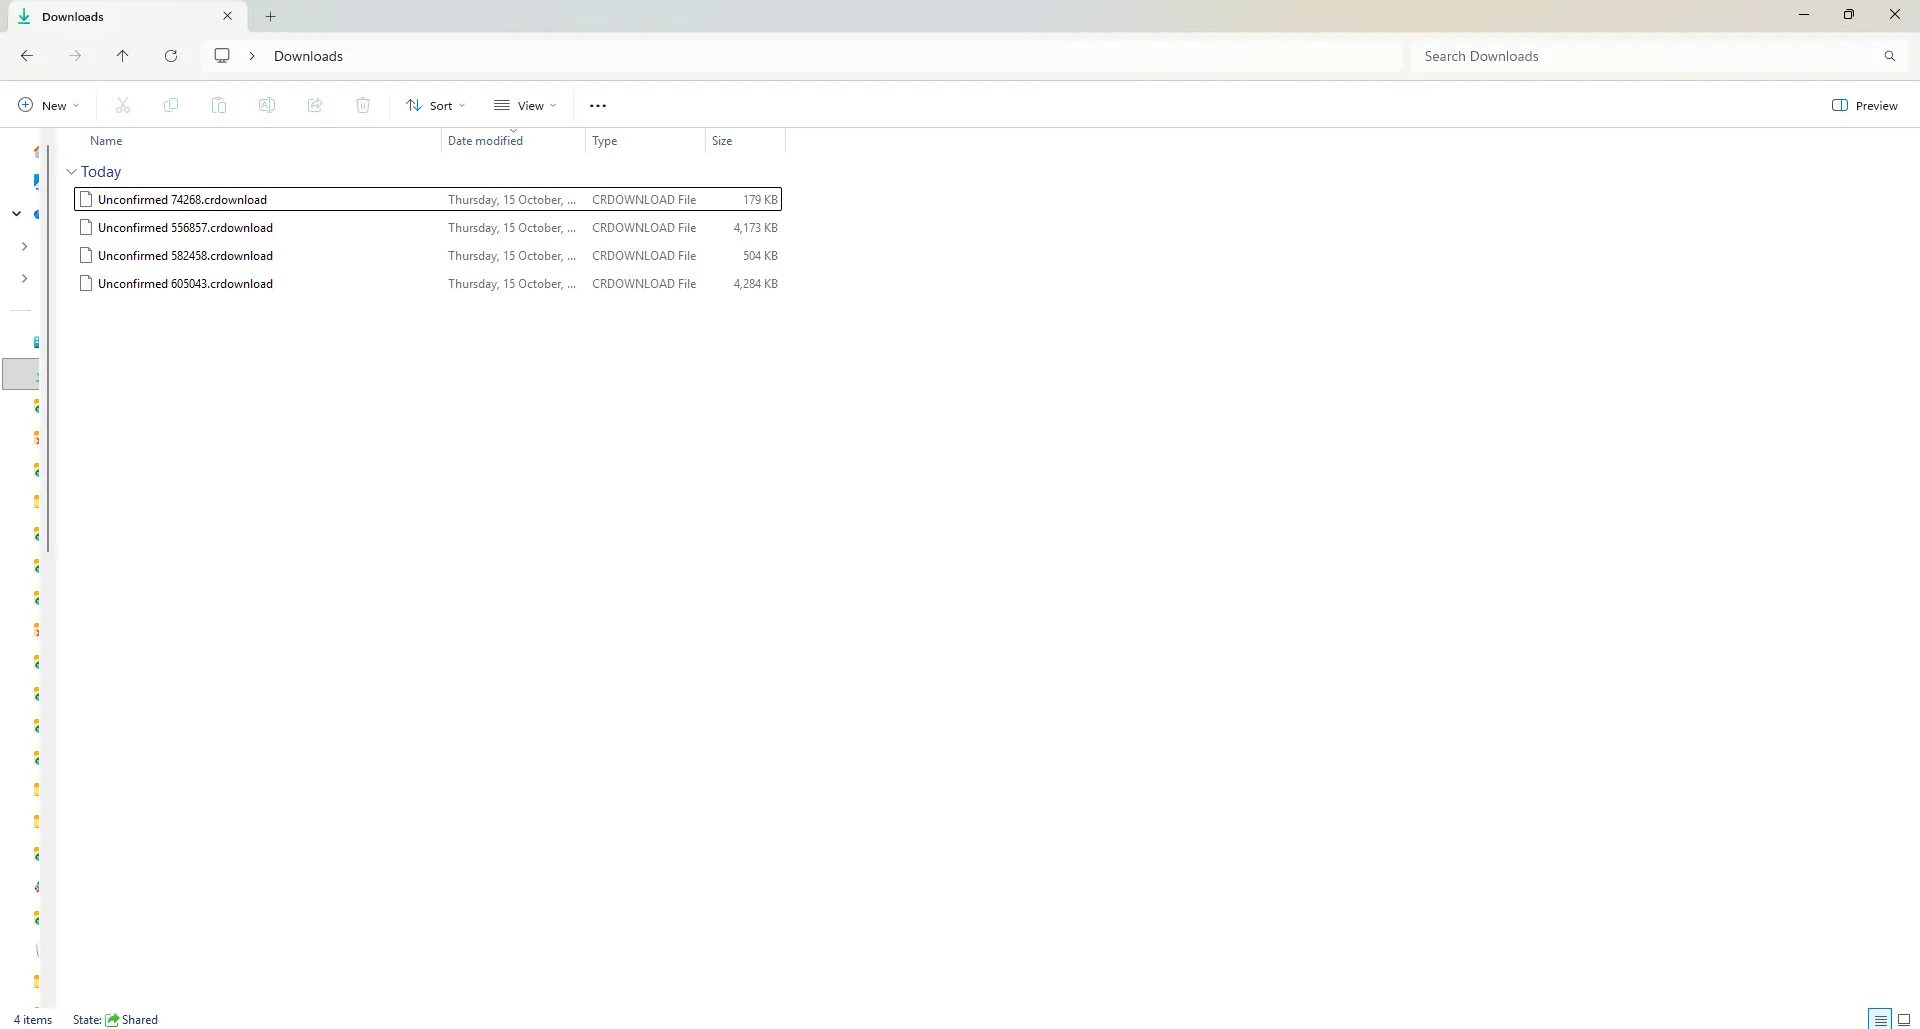Viewport: 1920px width, 1029px height.
Task: Open the New dropdown
Action: [x=49, y=105]
